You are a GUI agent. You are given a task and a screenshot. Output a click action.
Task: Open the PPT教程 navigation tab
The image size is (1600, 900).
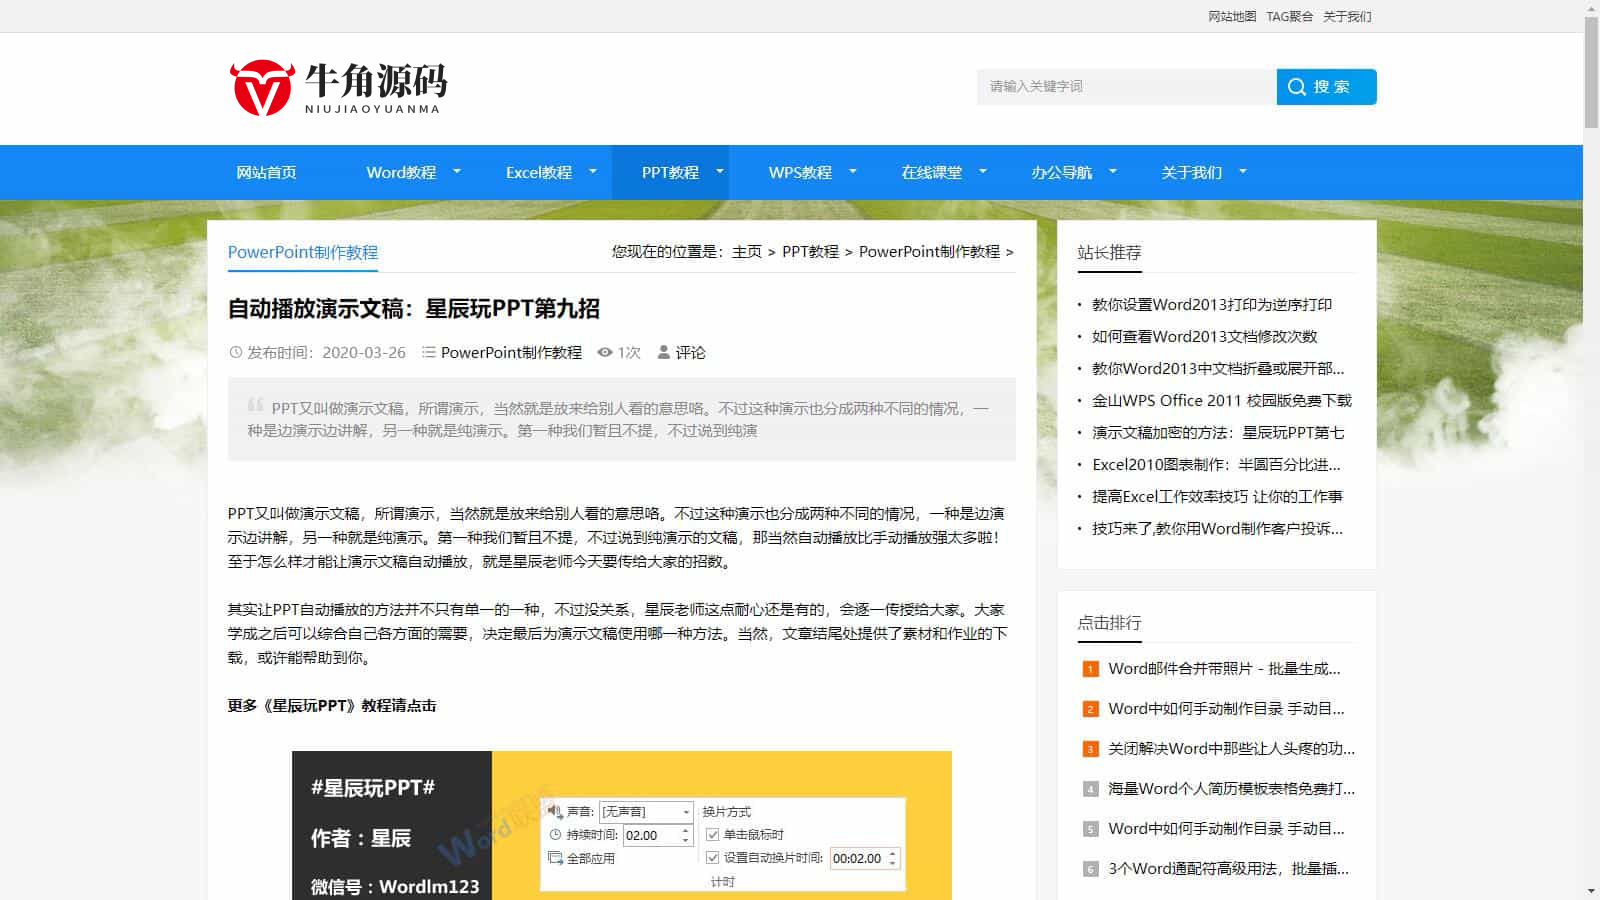[x=670, y=172]
